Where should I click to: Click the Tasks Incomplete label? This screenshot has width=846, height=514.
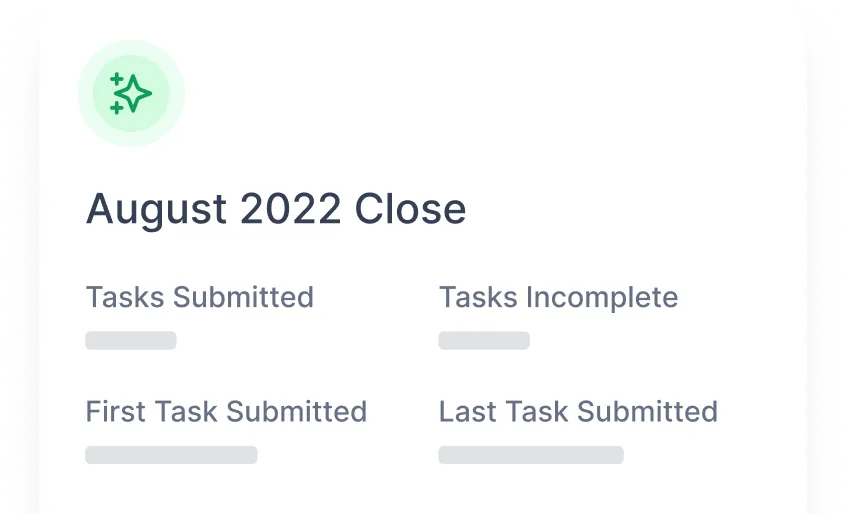[558, 297]
